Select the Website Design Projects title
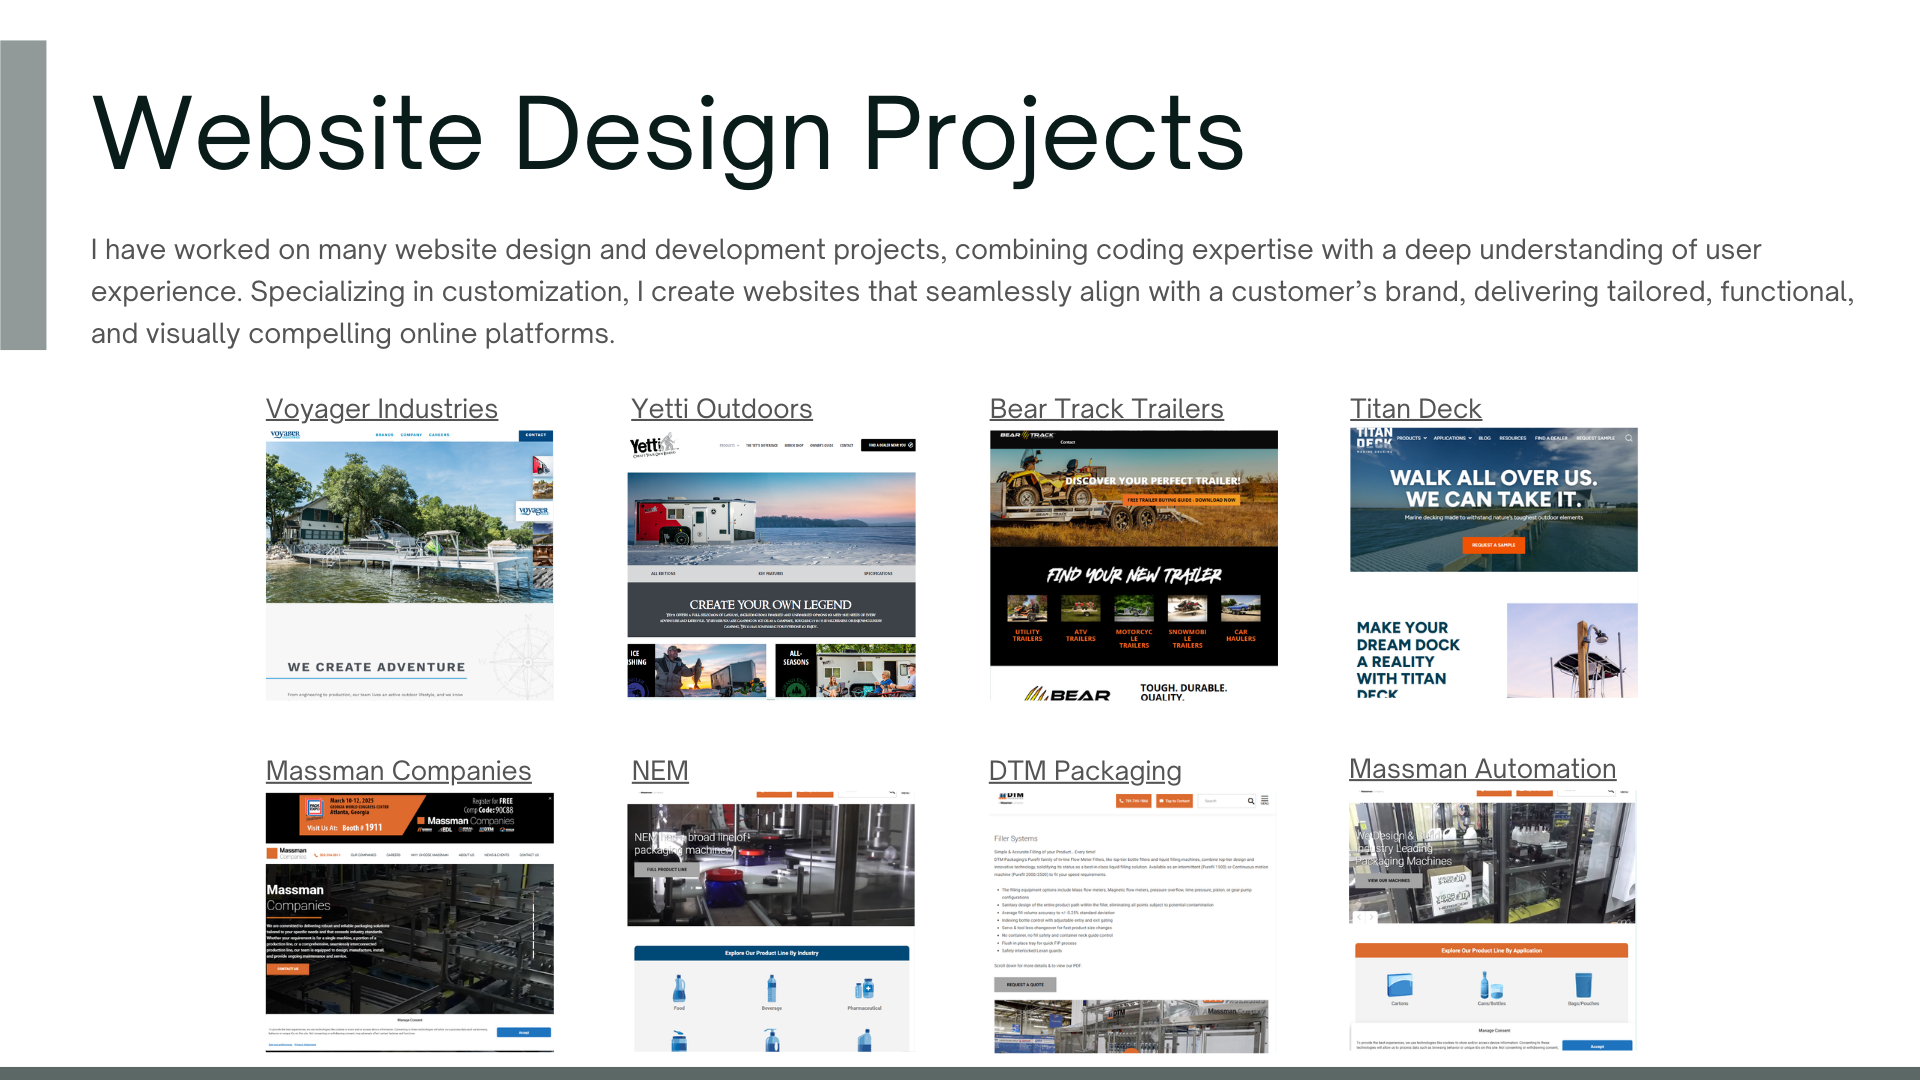 [x=668, y=135]
